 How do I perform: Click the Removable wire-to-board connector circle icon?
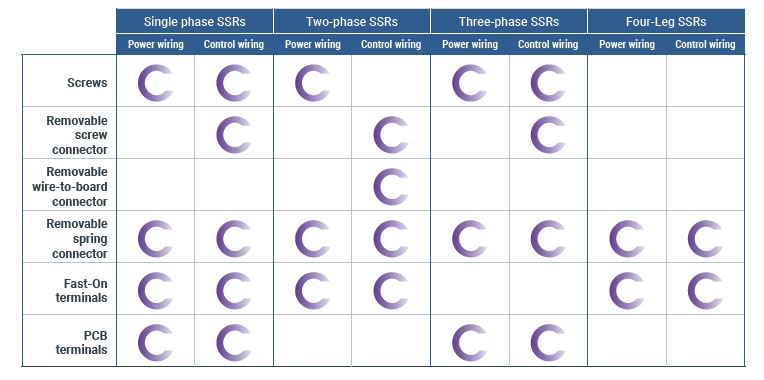point(391,187)
